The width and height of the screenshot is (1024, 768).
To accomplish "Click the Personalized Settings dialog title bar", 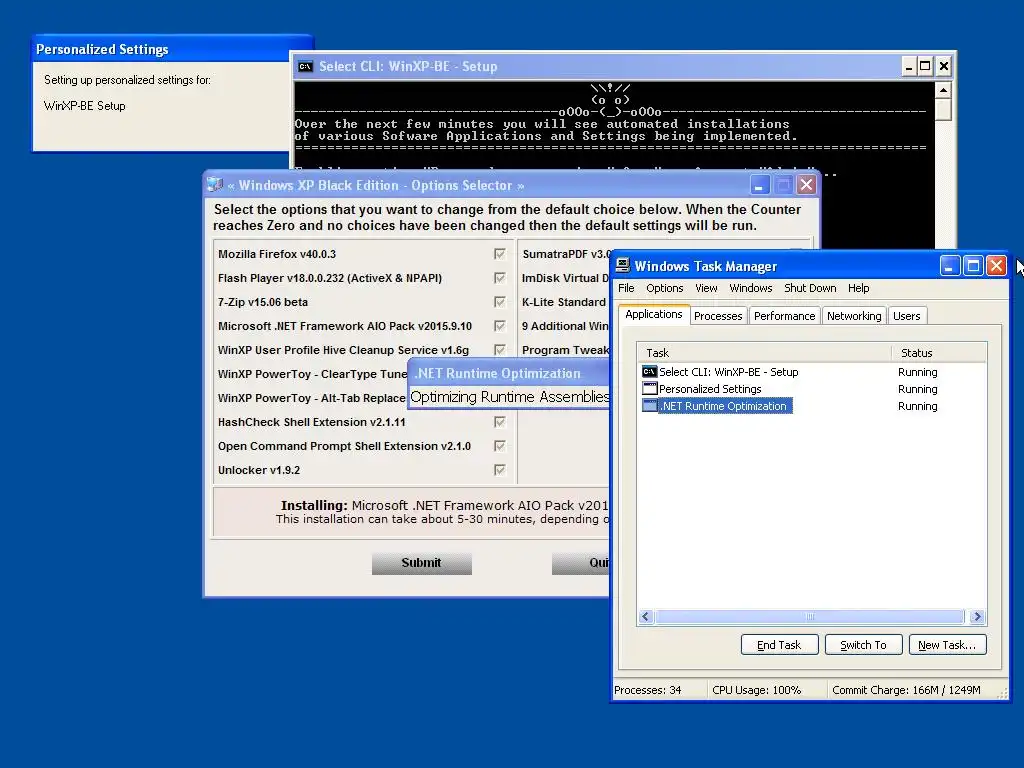I will pyautogui.click(x=172, y=49).
